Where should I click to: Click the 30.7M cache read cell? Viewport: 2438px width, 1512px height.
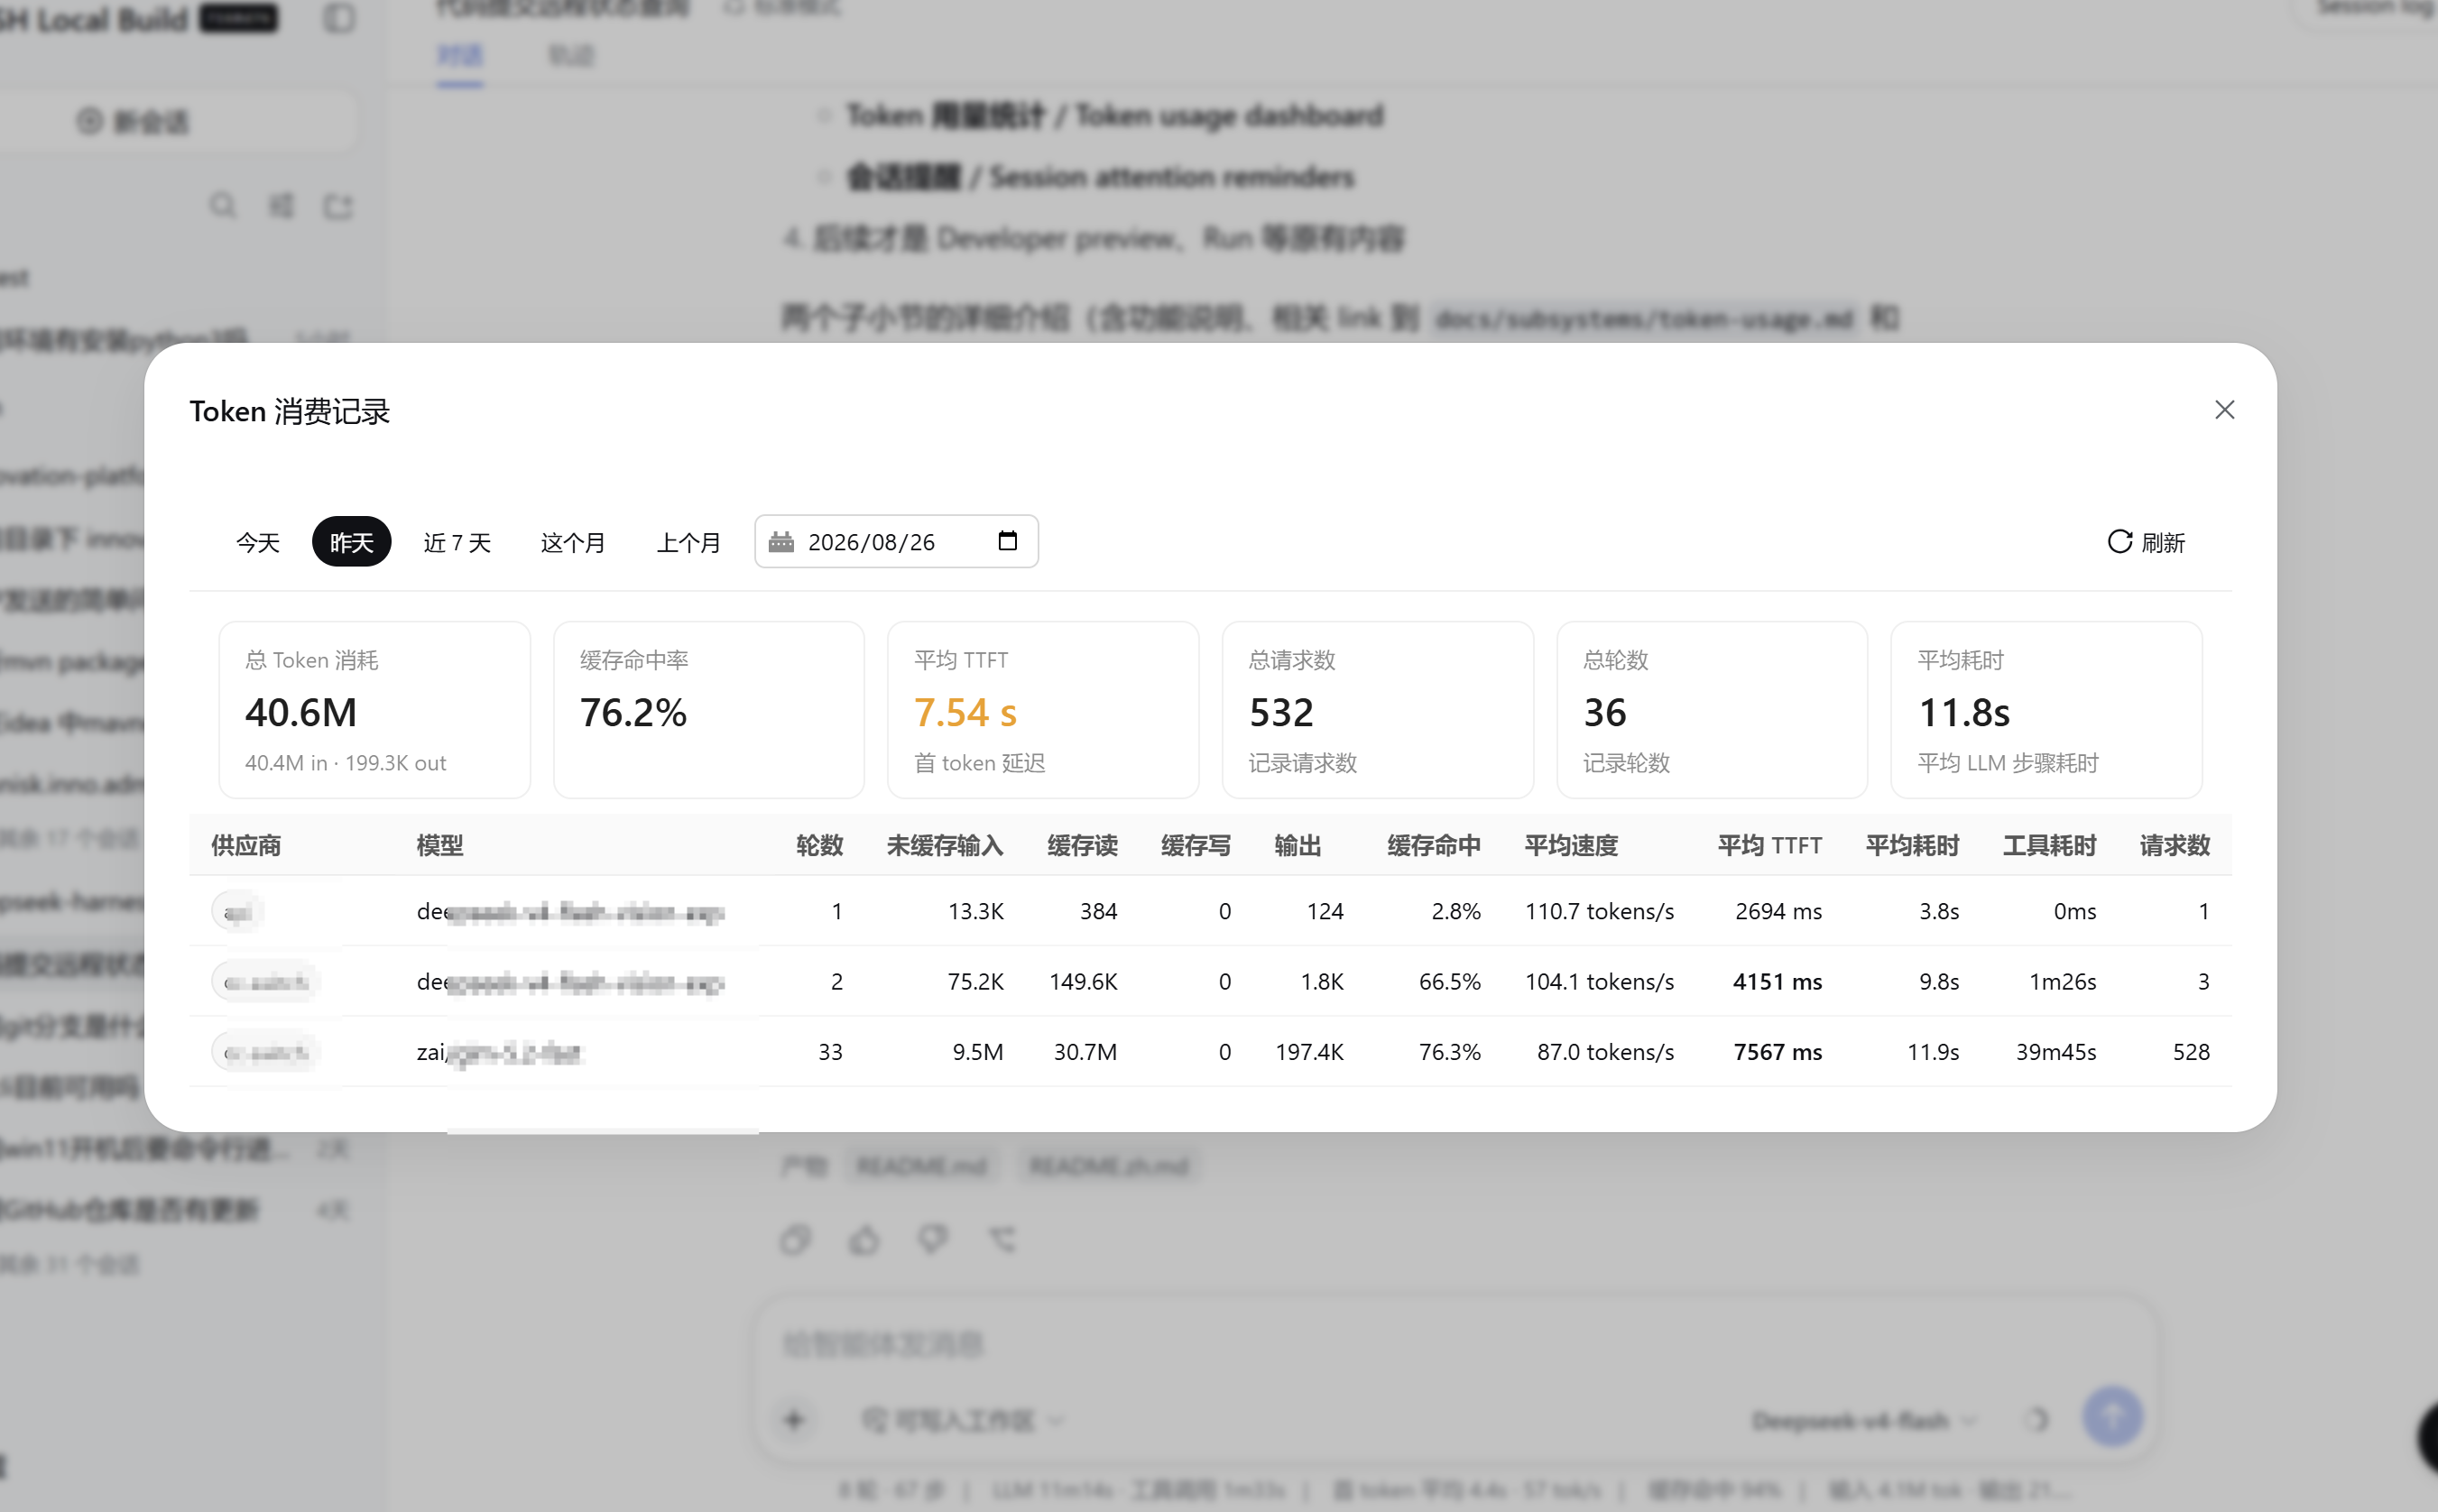pos(1085,1052)
